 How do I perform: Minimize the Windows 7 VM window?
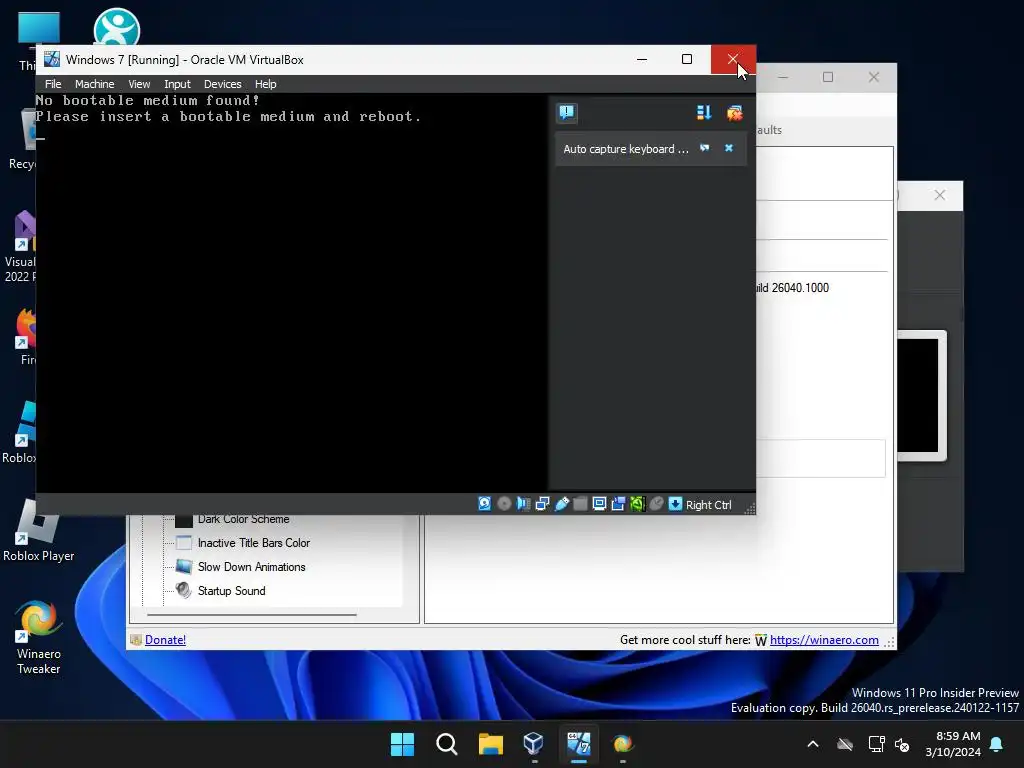642,59
